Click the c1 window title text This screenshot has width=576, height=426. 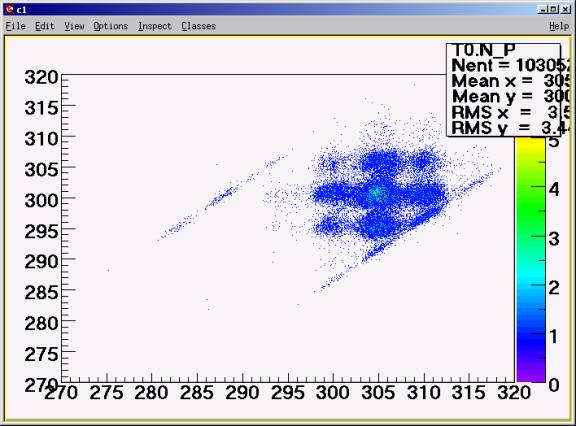tap(21, 10)
